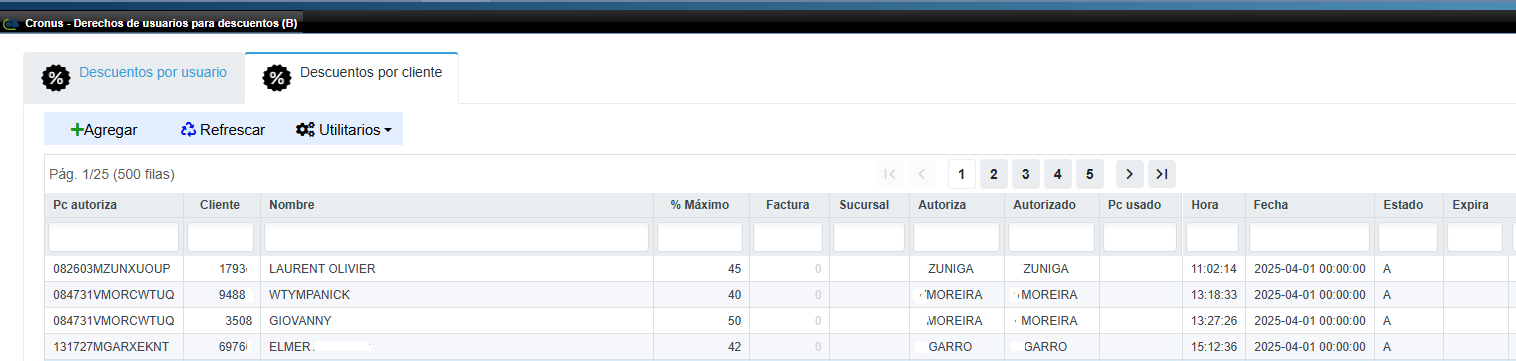Screen dimensions: 1516x361
Task: Sort by Nombre column header
Action: pos(456,205)
